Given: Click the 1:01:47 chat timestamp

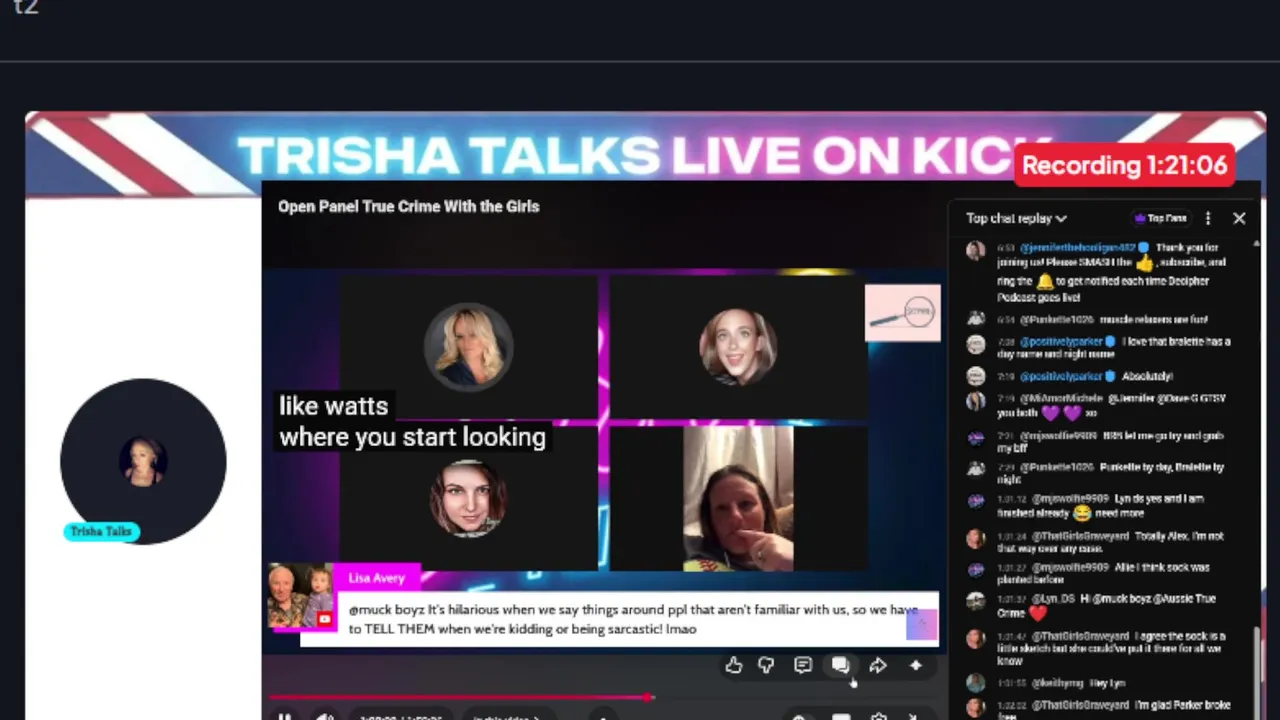Looking at the screenshot, I should point(1011,636).
